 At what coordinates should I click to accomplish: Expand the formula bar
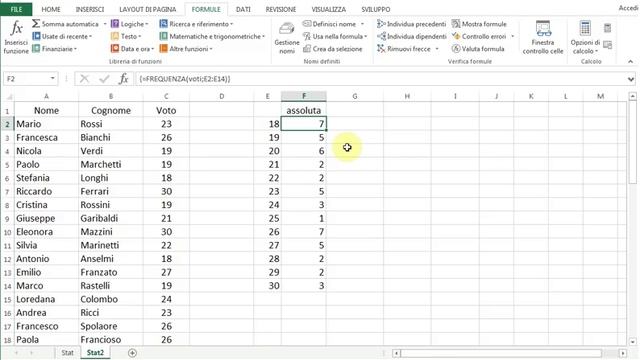pyautogui.click(x=631, y=79)
